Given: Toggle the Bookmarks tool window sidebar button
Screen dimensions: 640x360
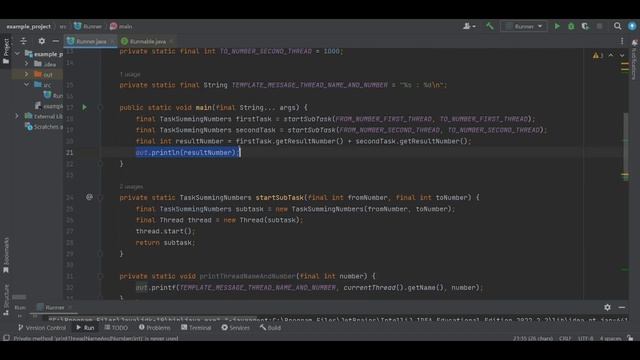Looking at the screenshot, I should (6, 255).
